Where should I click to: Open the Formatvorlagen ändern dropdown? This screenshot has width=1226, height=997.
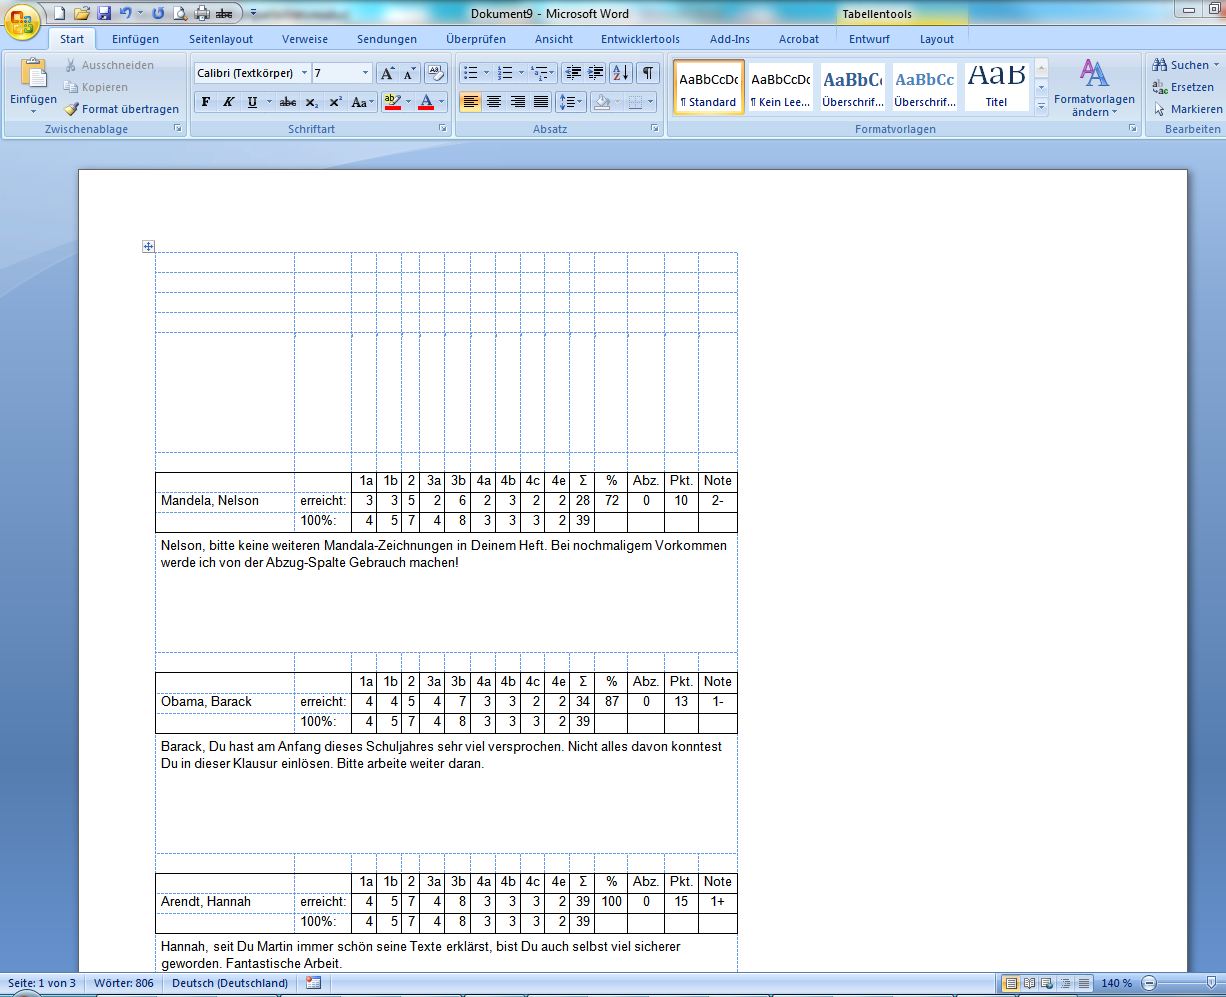coord(1094,88)
